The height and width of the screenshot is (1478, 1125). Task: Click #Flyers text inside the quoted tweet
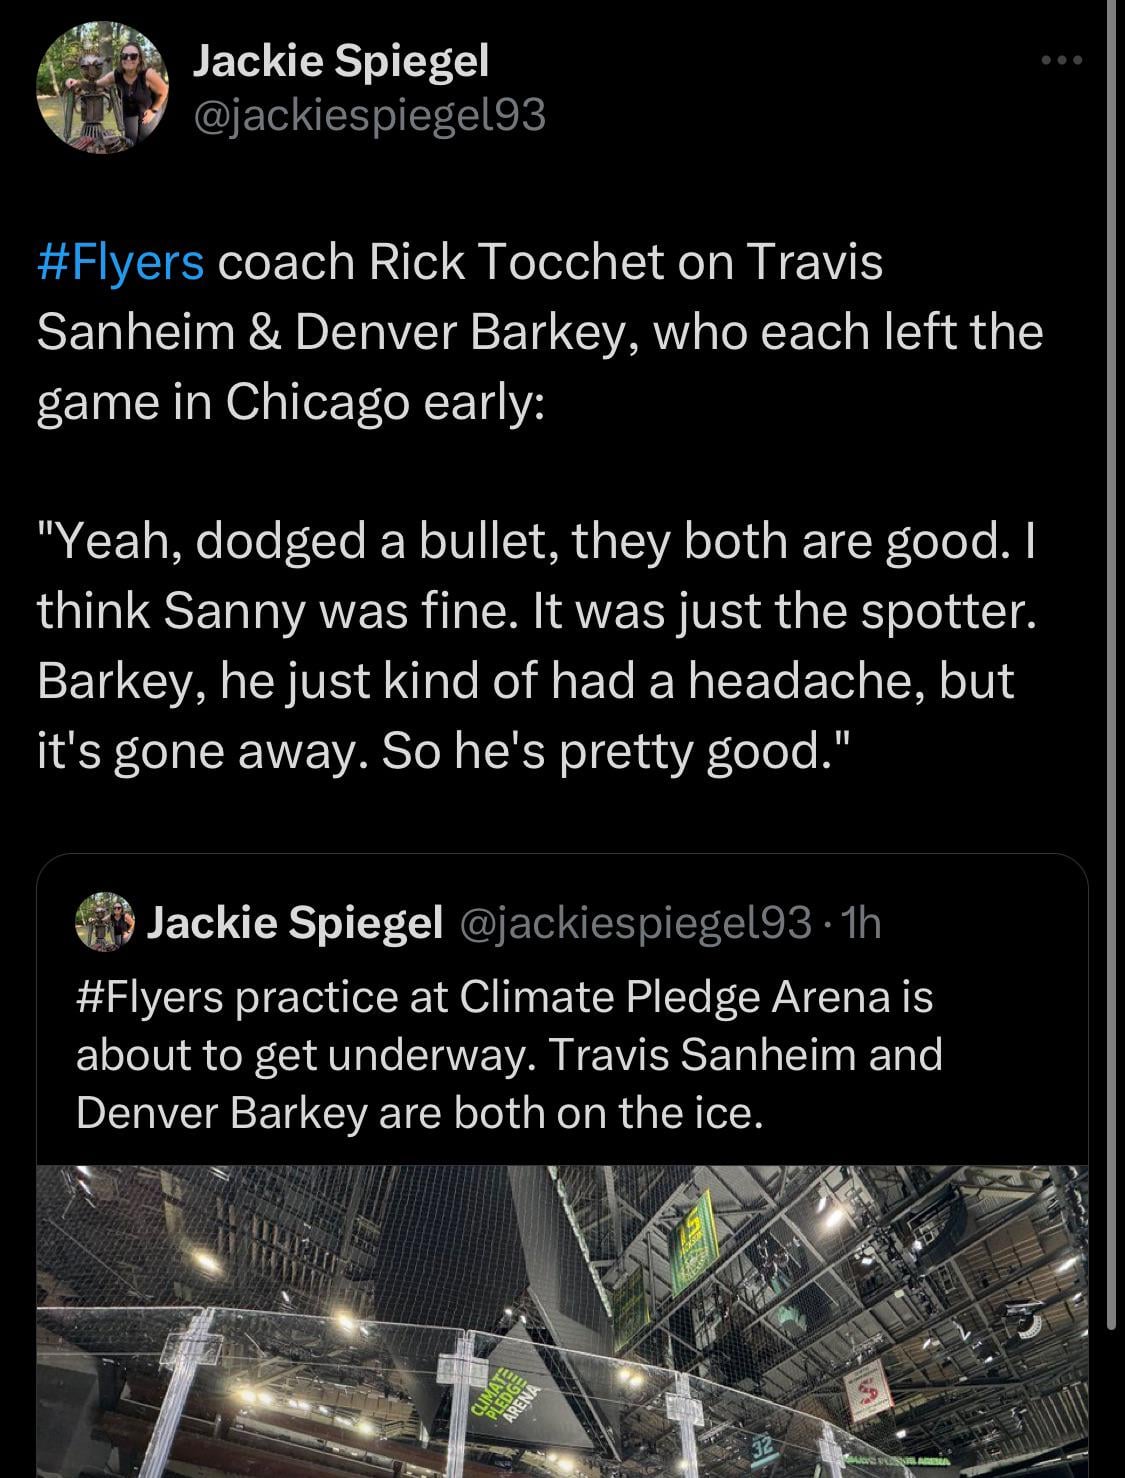(x=152, y=997)
